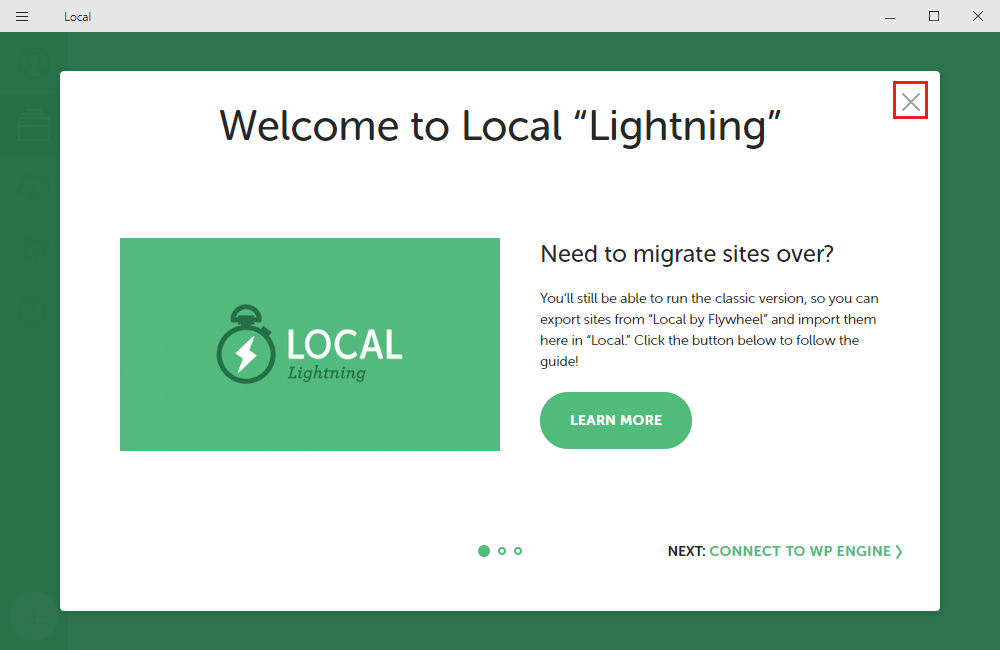Screen dimensions: 1000x650
Task: Click the dimmed Local Sites sidebar icon
Action: [x=34, y=127]
